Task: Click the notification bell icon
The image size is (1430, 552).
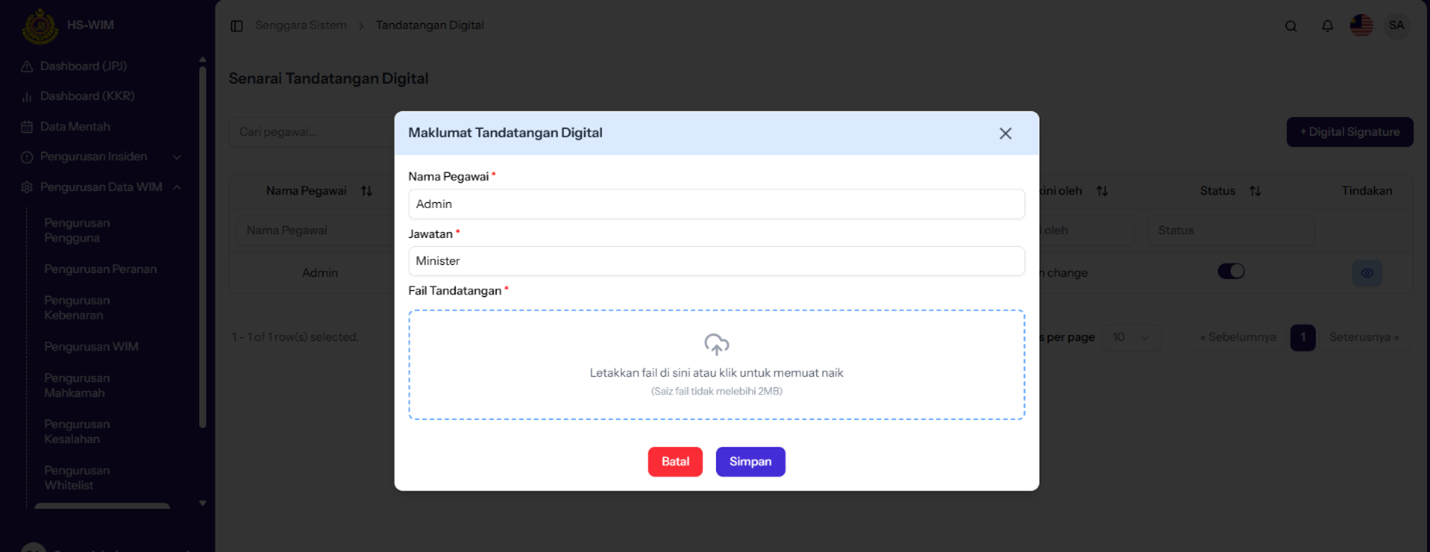Action: coord(1327,26)
